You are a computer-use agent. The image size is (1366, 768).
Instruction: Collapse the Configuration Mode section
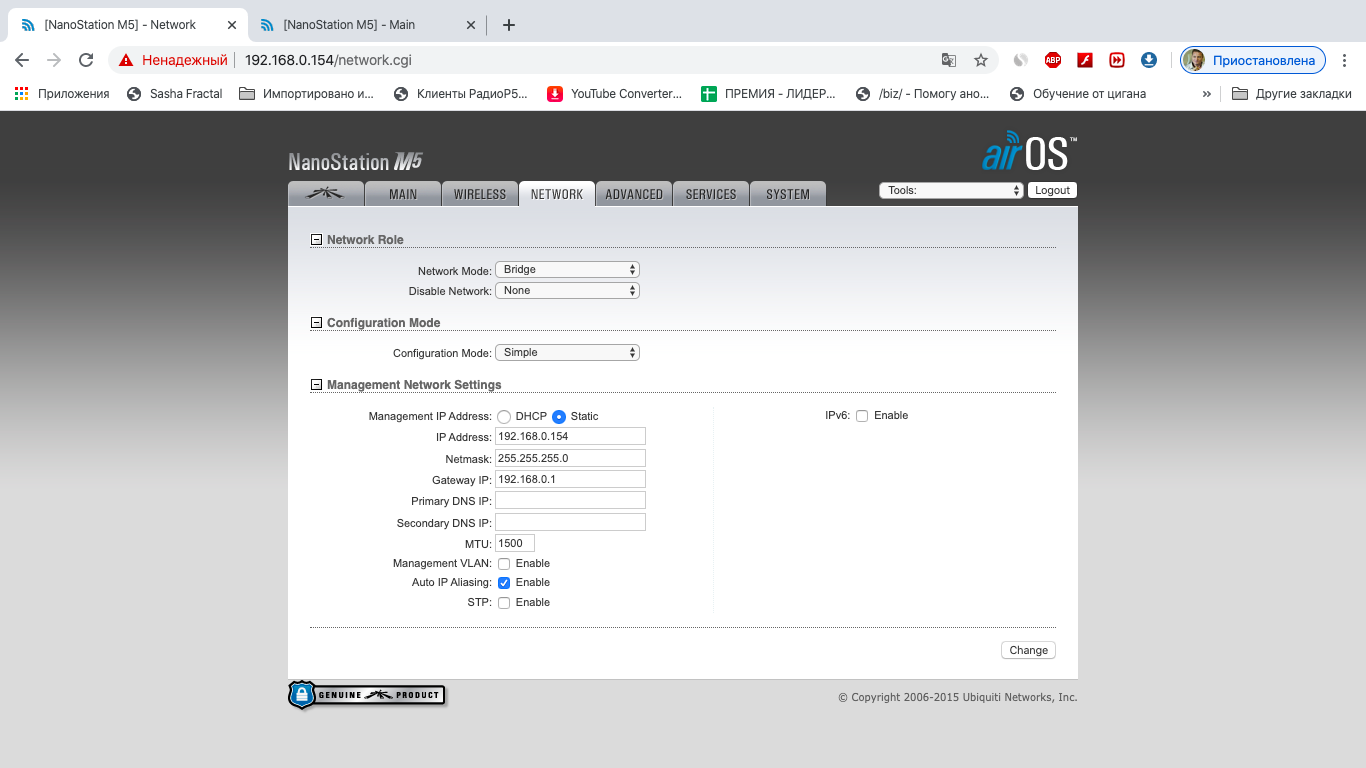pyautogui.click(x=317, y=323)
